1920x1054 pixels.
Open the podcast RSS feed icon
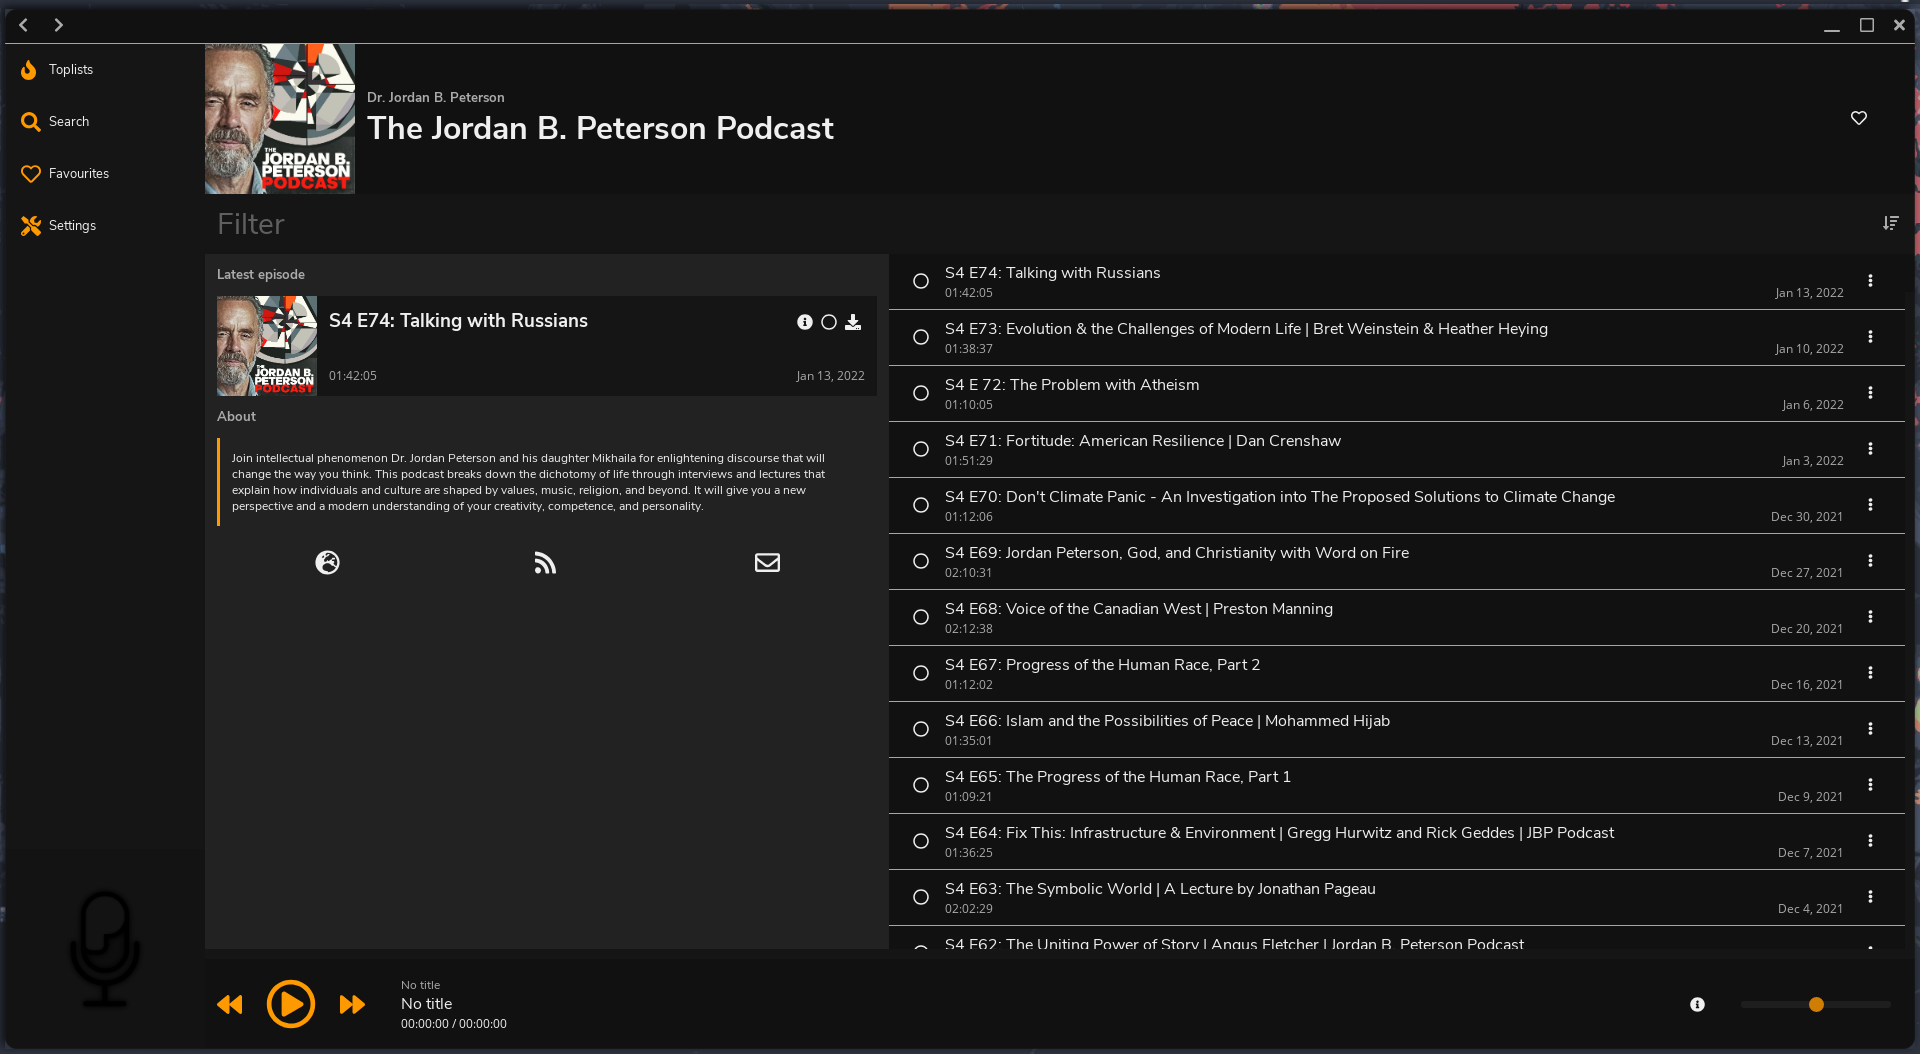click(545, 563)
